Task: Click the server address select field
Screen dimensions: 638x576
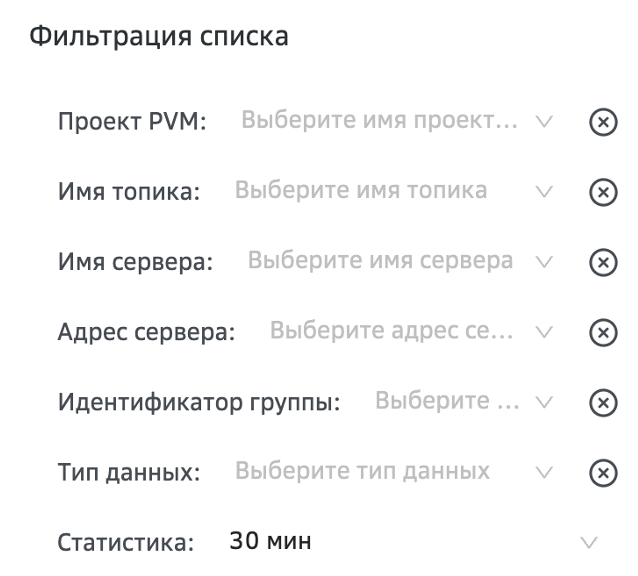Action: click(392, 332)
